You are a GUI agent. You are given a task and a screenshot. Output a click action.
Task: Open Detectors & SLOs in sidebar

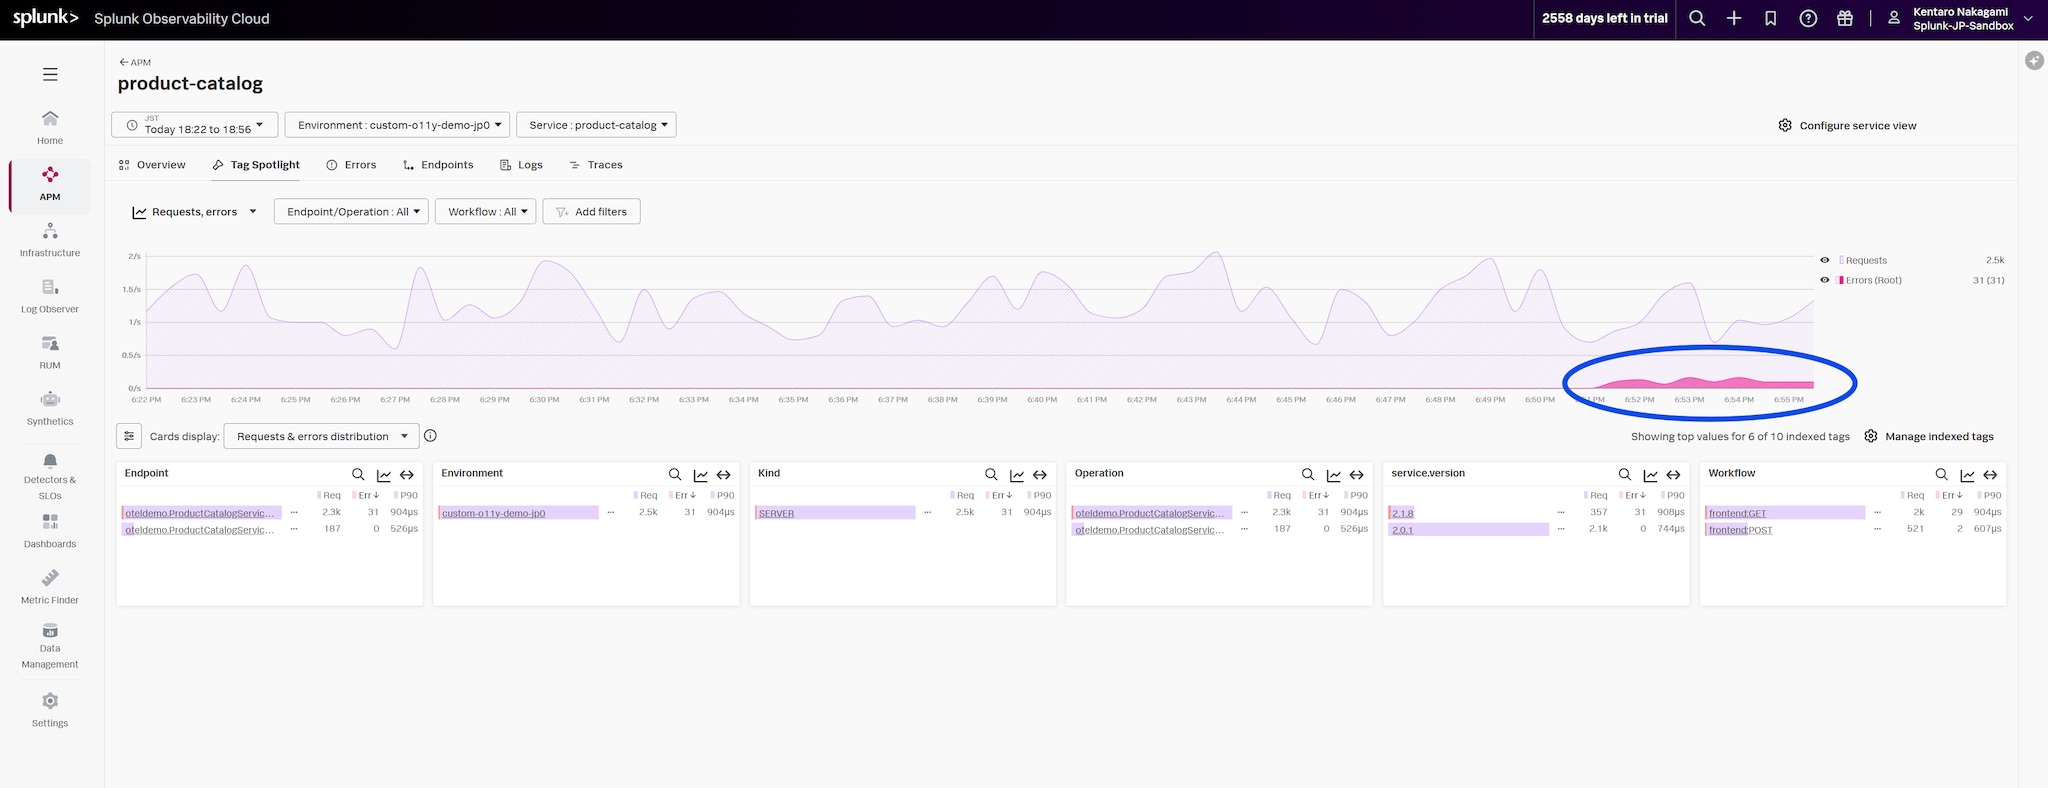tap(50, 476)
